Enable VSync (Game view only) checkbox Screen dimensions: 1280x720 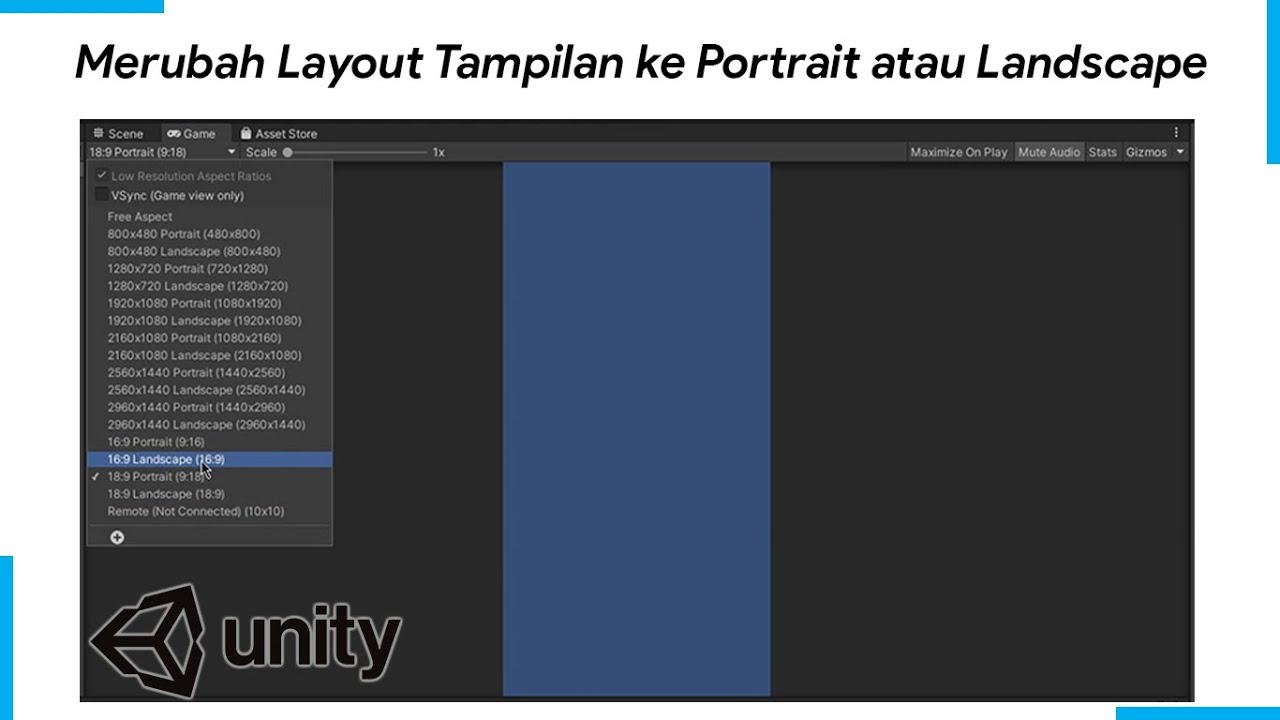point(101,195)
